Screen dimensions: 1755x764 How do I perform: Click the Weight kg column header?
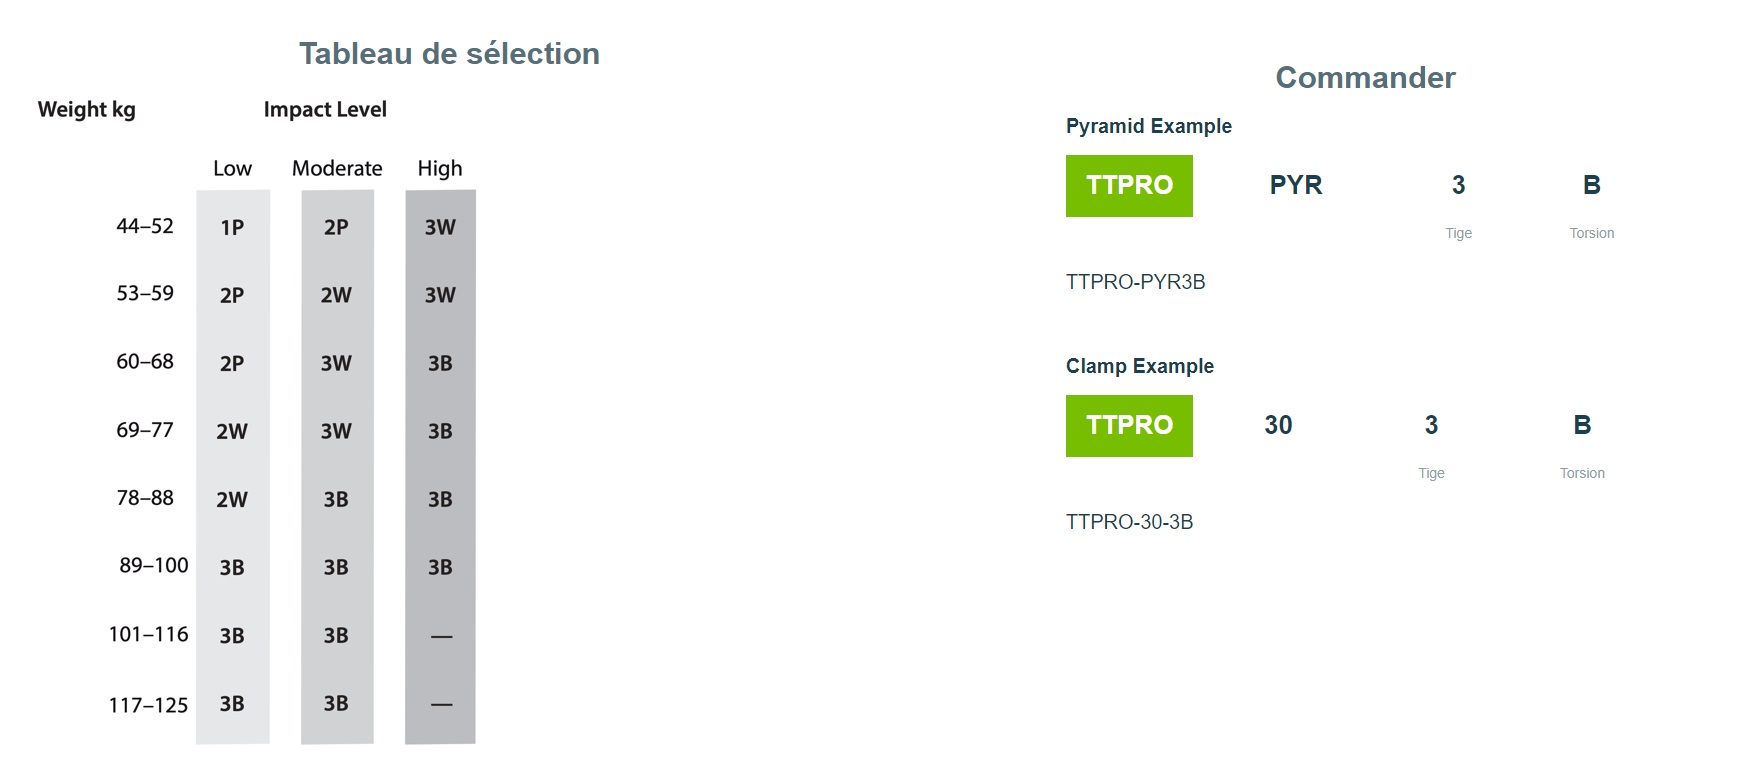point(87,109)
